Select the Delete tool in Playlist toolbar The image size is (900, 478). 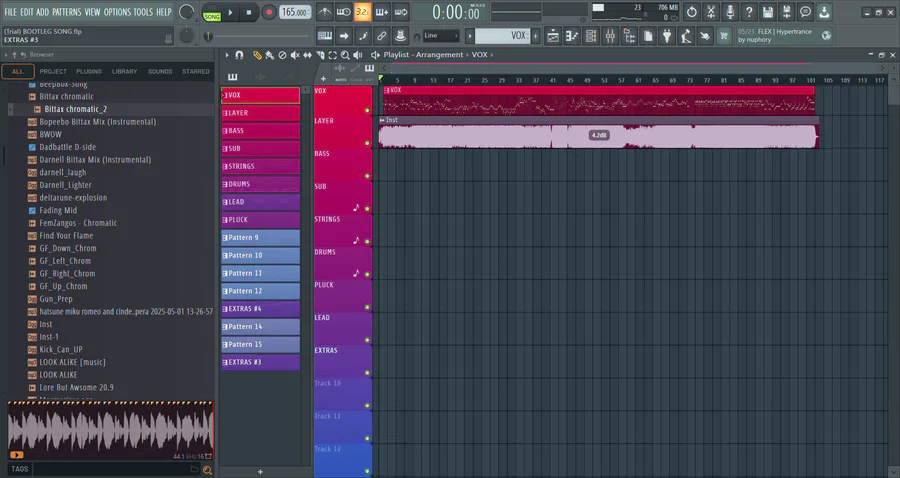click(282, 55)
